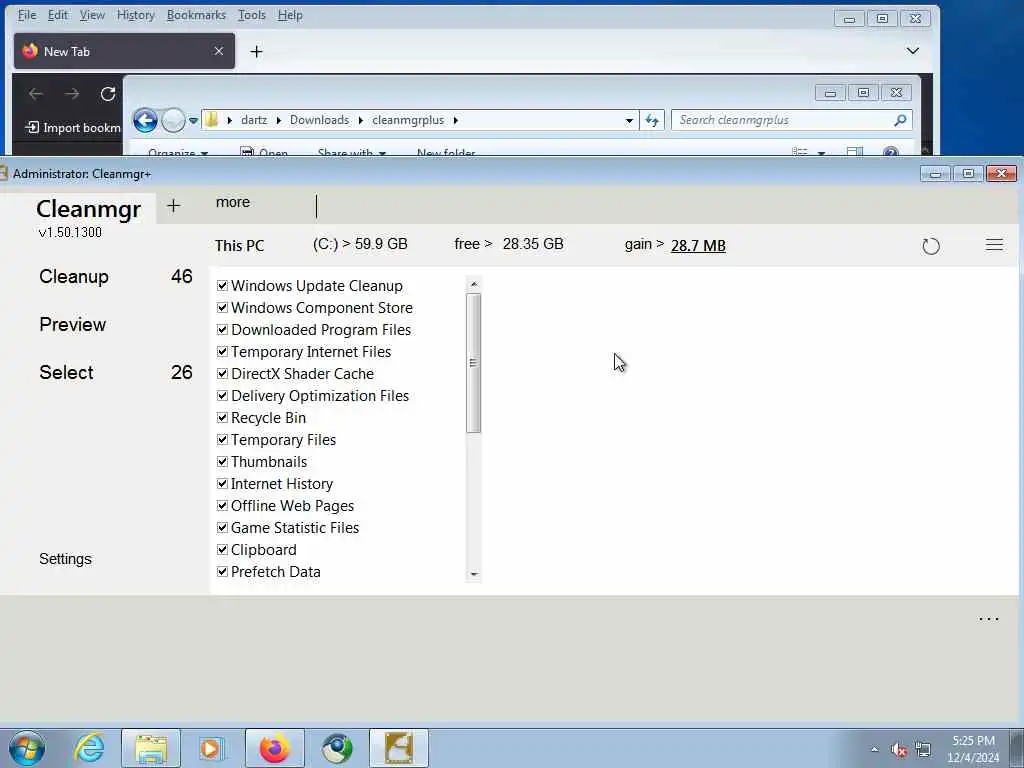Viewport: 1024px width, 768px height.
Task: Reload the page in Firefox
Action: [x=108, y=94]
